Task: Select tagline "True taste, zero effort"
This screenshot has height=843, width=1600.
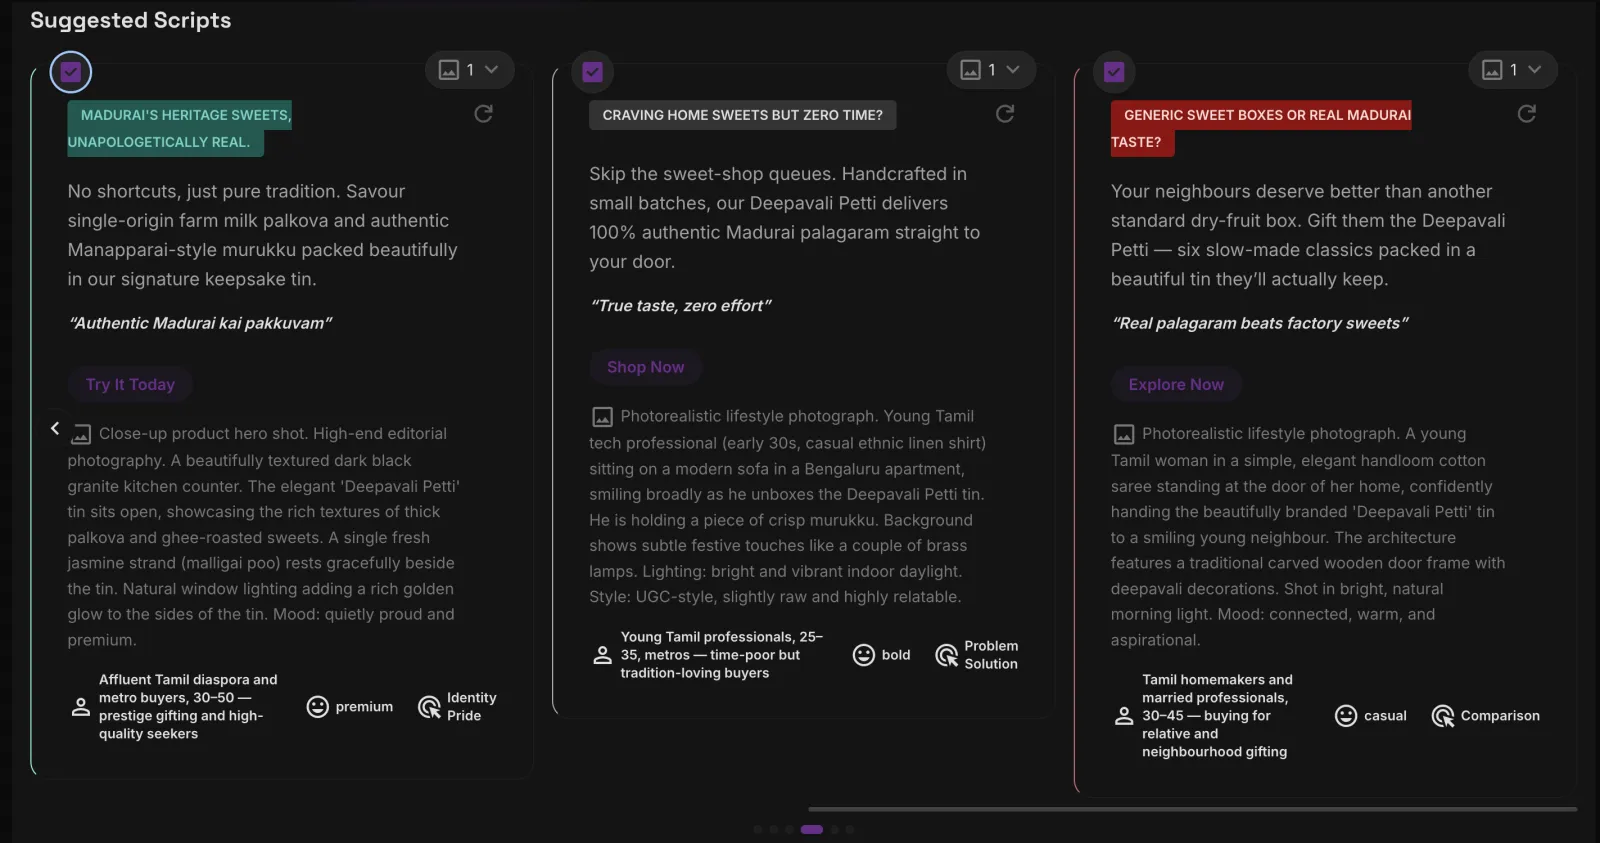Action: pyautogui.click(x=680, y=306)
